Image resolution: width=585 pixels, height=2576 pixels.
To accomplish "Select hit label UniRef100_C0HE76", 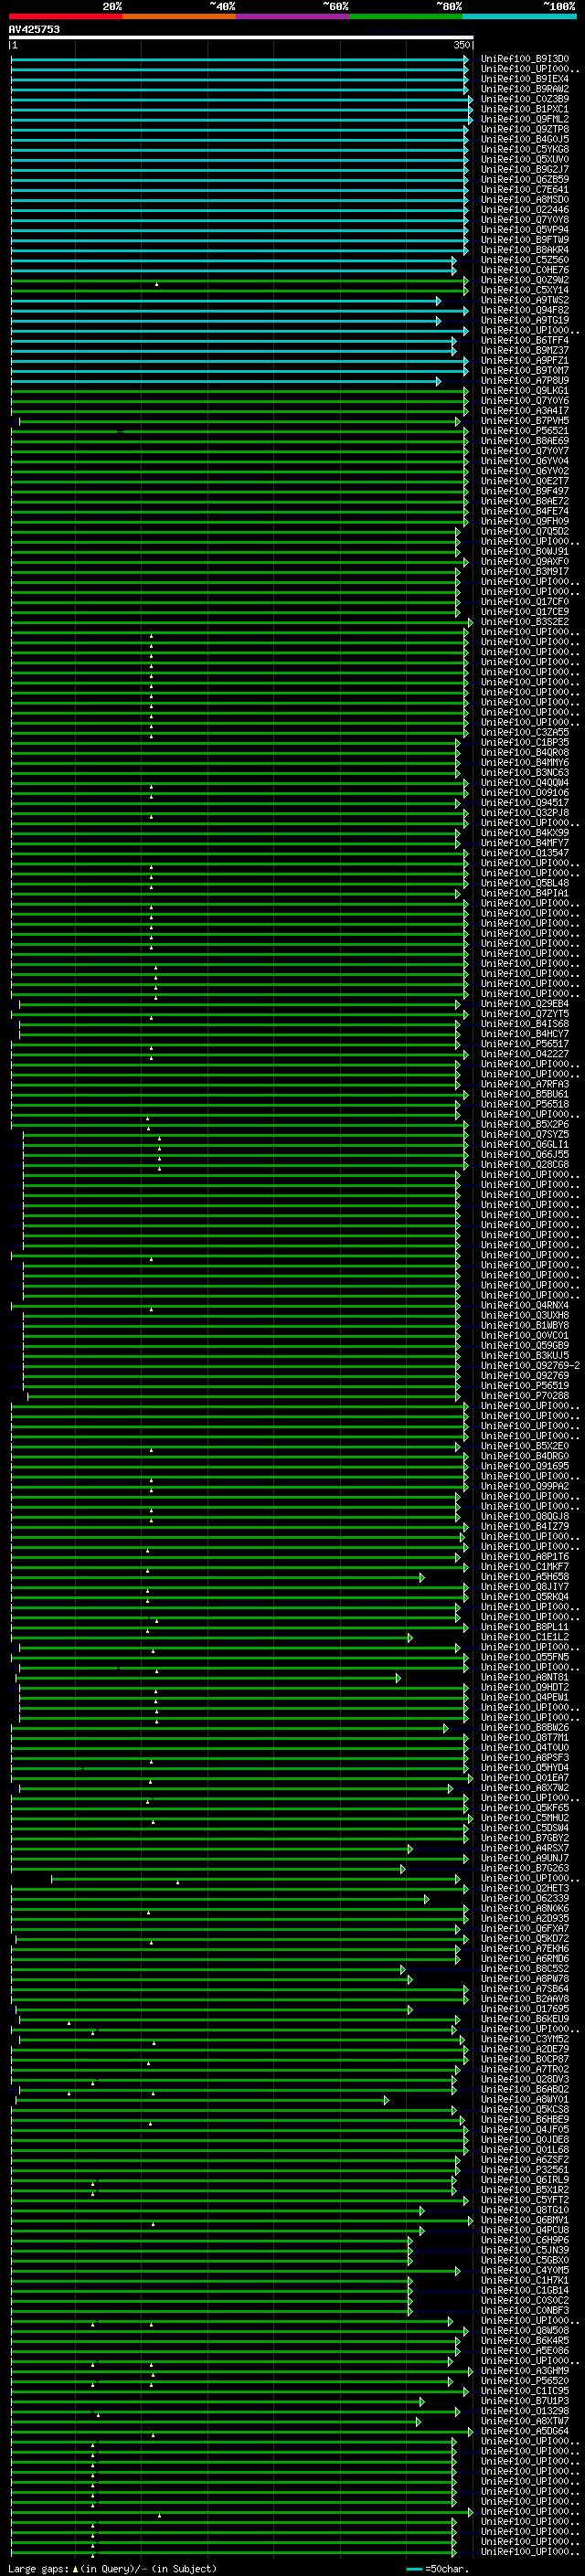I will pos(524,270).
